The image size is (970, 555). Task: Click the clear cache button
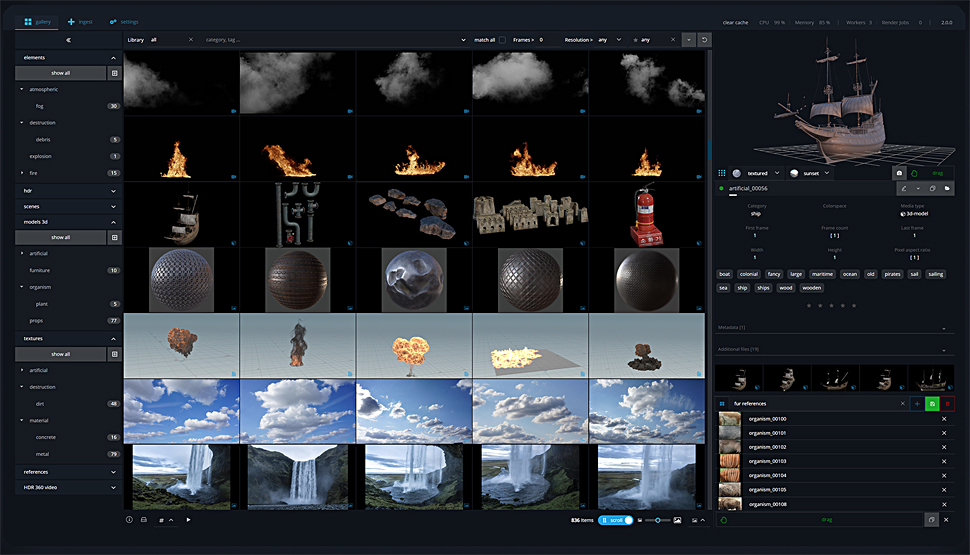(x=735, y=21)
